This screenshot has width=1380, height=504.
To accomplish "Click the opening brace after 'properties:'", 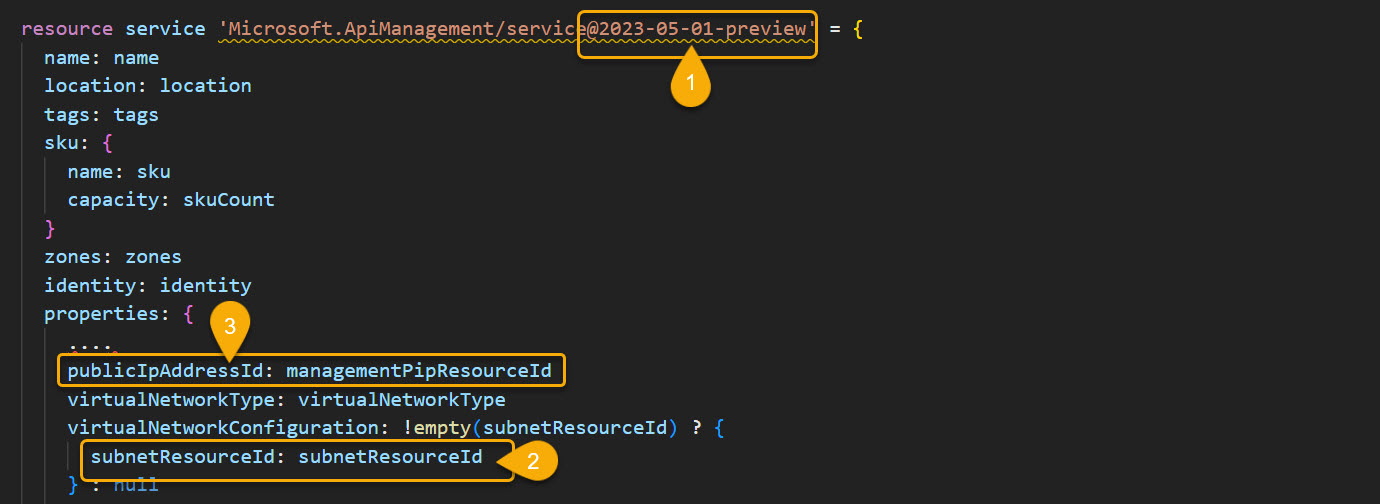I will pos(188,314).
